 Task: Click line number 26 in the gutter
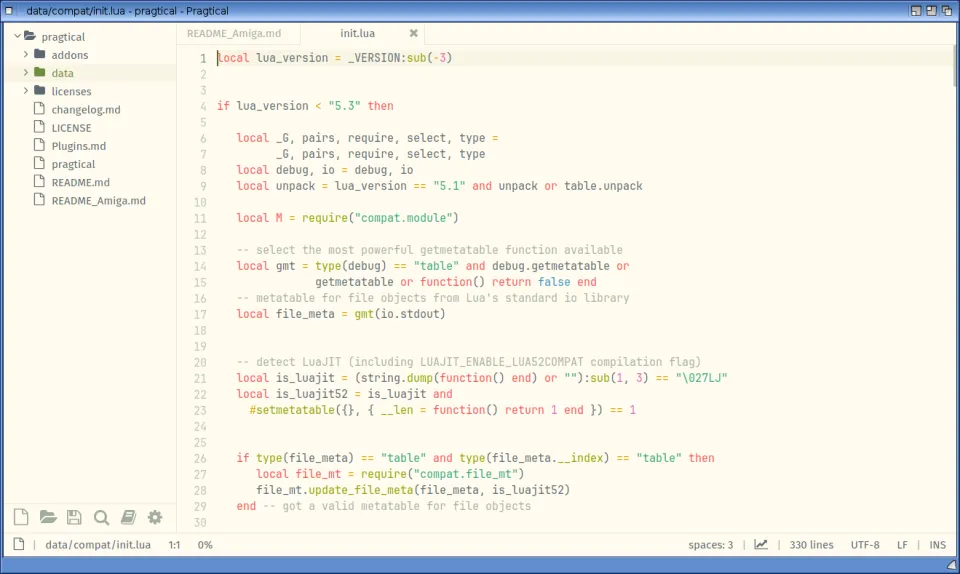(200, 458)
